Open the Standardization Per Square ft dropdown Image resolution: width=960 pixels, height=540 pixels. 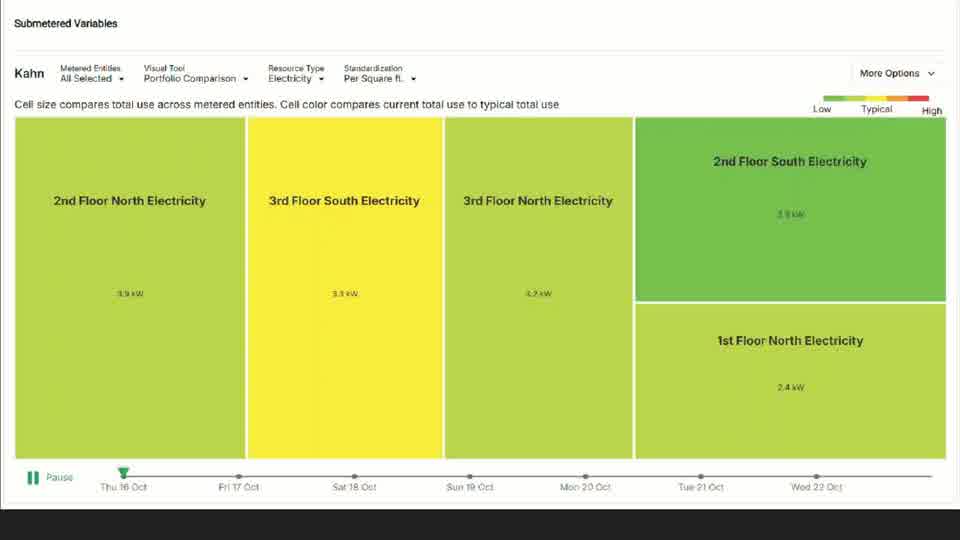(380, 73)
